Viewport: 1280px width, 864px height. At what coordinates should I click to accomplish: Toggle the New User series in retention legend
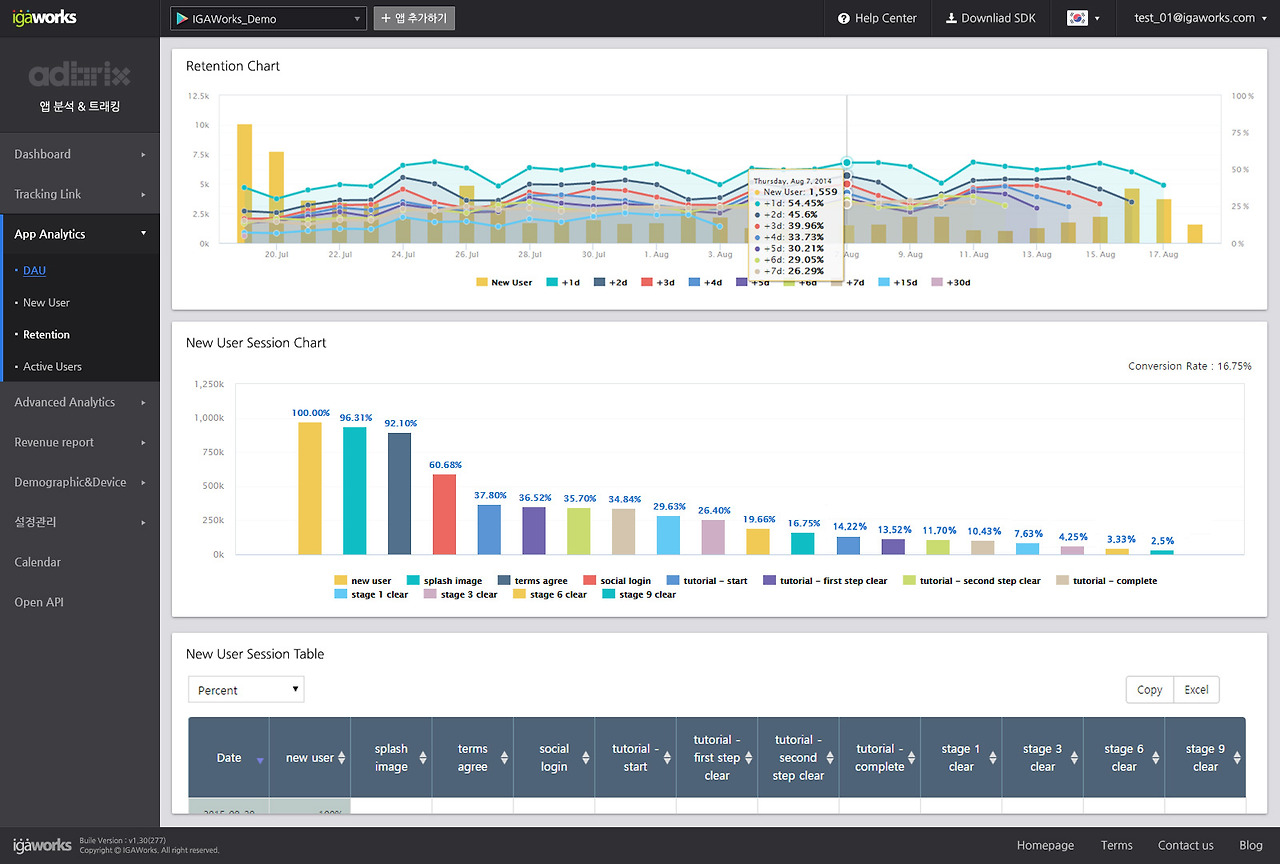pos(504,283)
